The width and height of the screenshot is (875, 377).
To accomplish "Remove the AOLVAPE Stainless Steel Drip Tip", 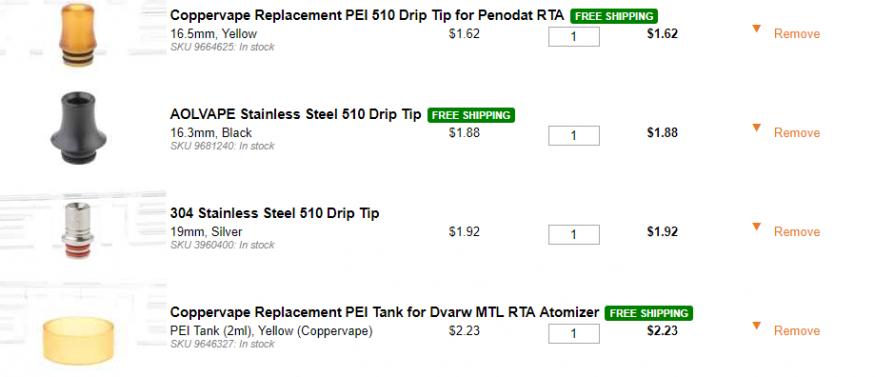I will coord(797,133).
